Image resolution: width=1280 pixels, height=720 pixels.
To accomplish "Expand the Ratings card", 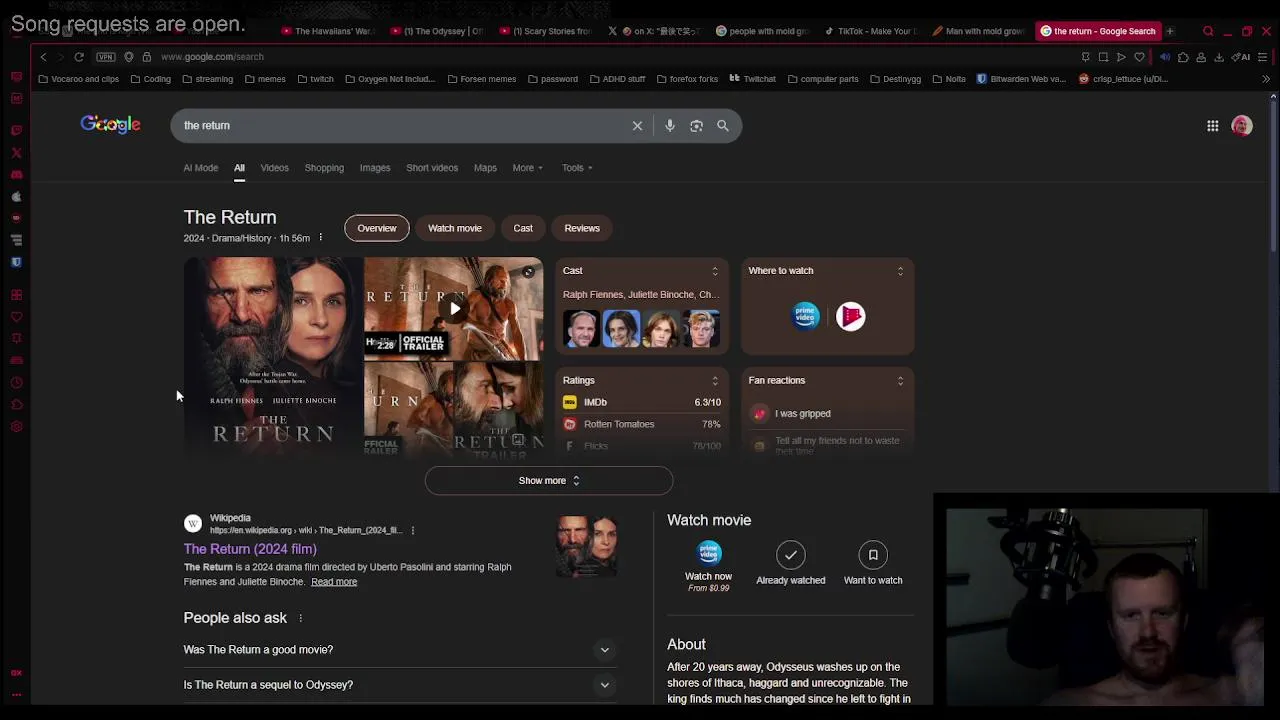I will click(715, 381).
